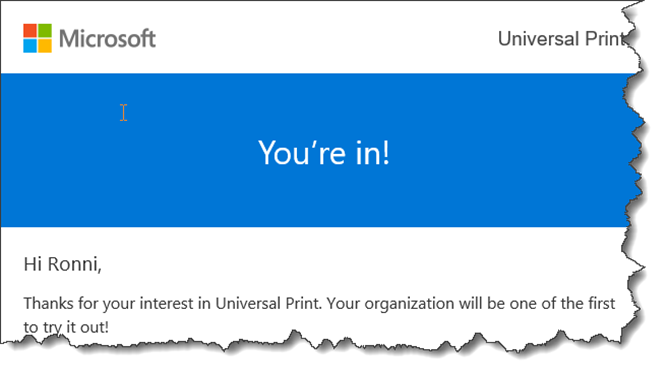Click the name "Ronni" in the greeting
This screenshot has width=669, height=376.
pos(73,264)
